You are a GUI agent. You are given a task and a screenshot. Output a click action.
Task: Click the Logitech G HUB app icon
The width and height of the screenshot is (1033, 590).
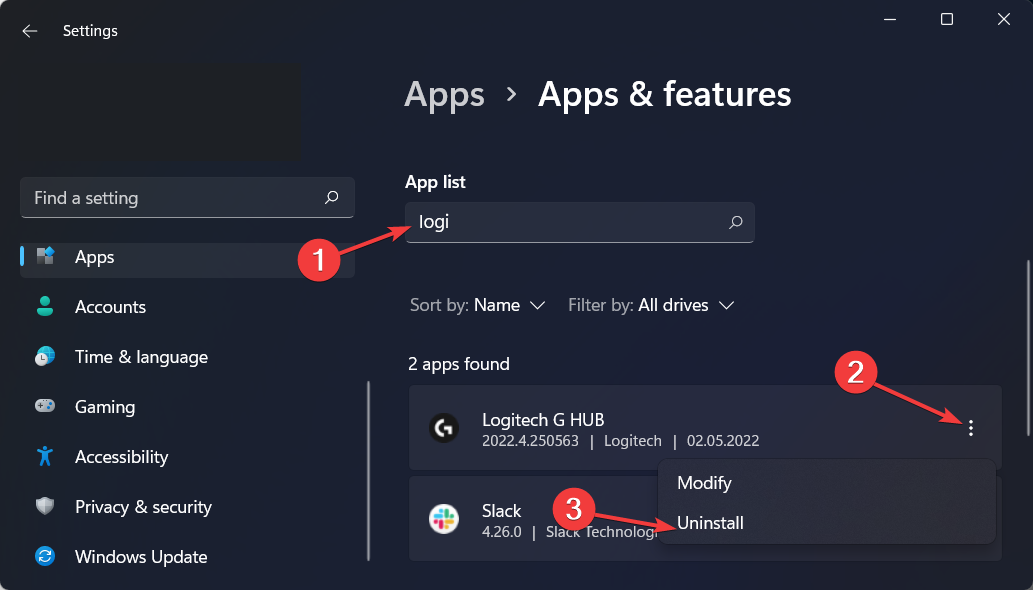[443, 429]
